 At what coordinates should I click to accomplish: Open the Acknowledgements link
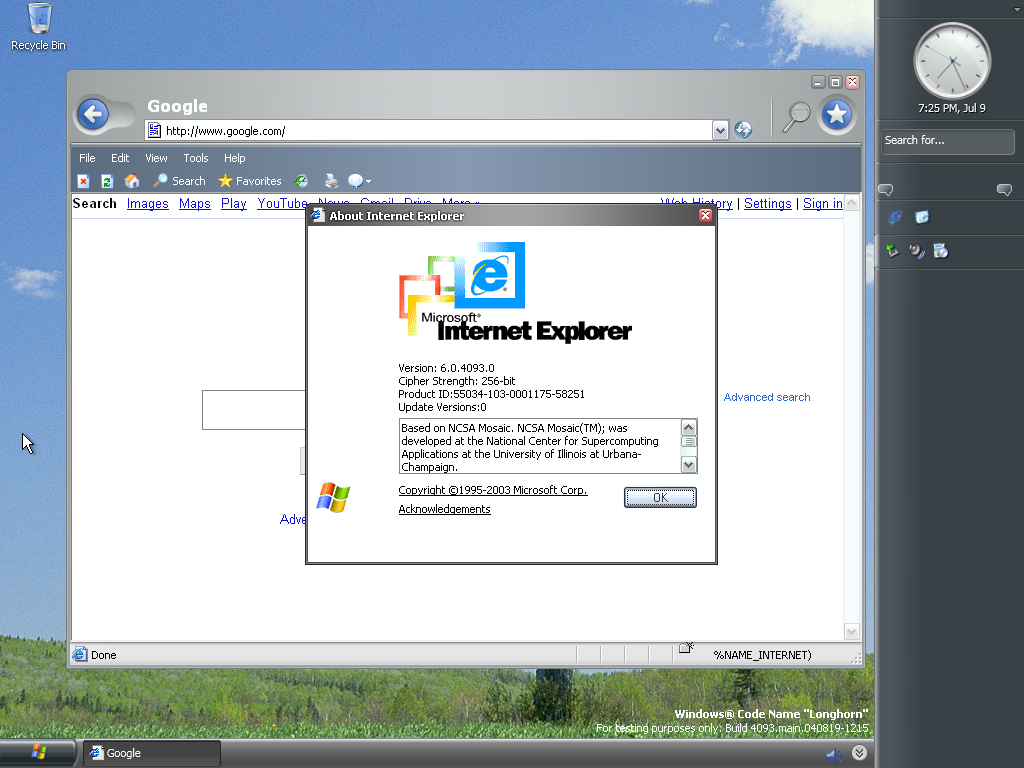coord(444,509)
